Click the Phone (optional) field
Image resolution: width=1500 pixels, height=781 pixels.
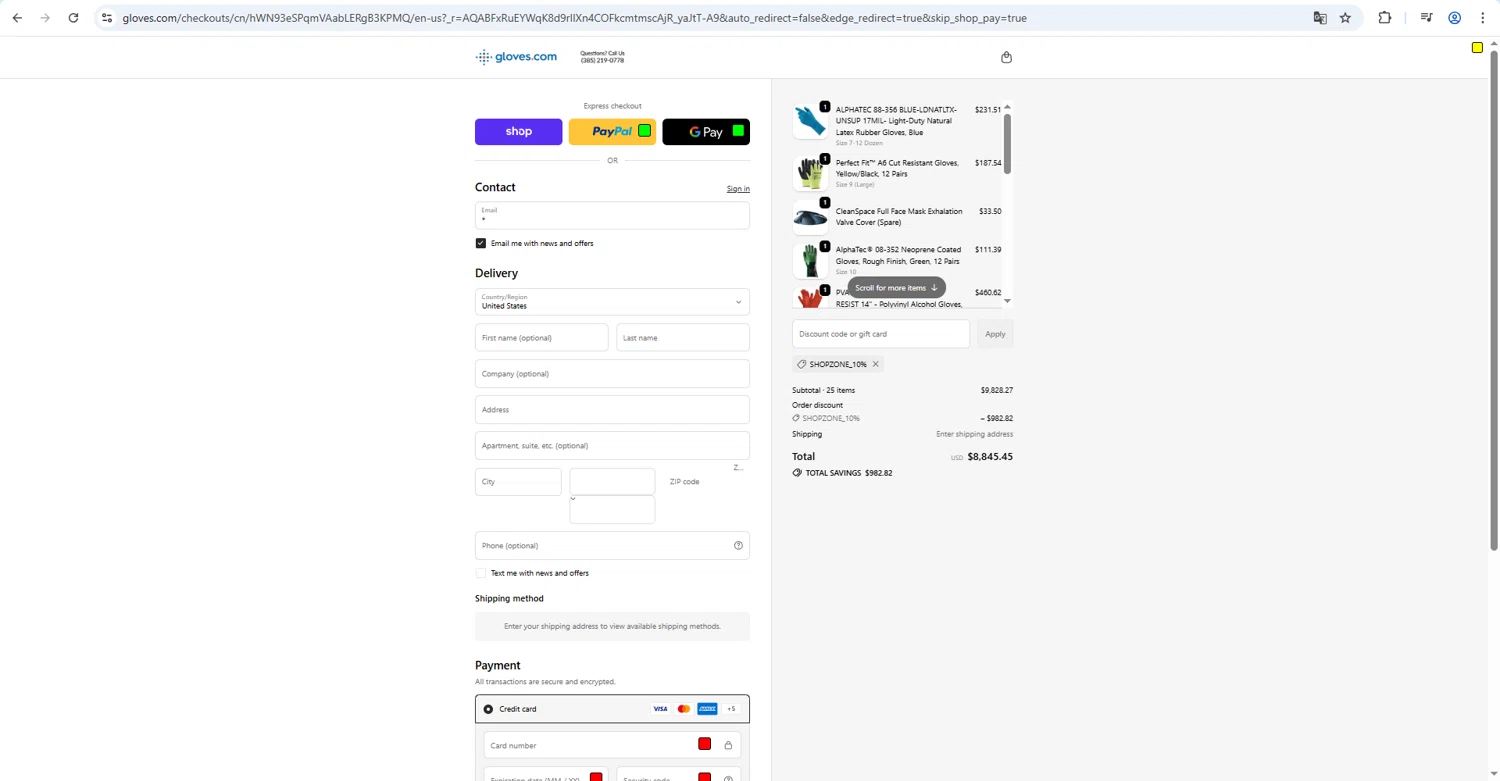tap(612, 546)
